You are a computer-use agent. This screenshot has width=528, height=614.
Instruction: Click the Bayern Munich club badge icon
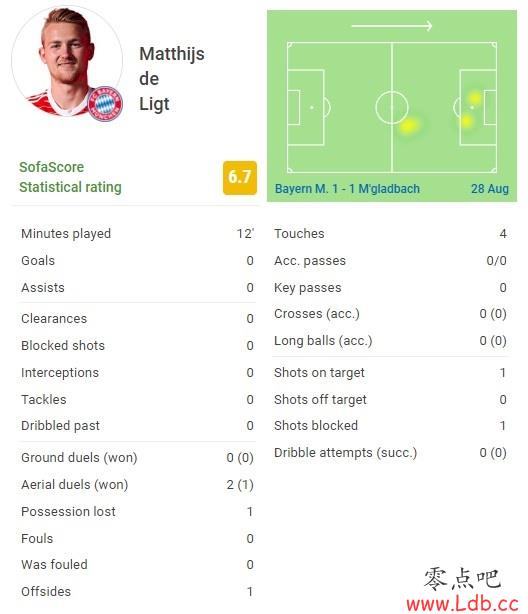point(105,104)
